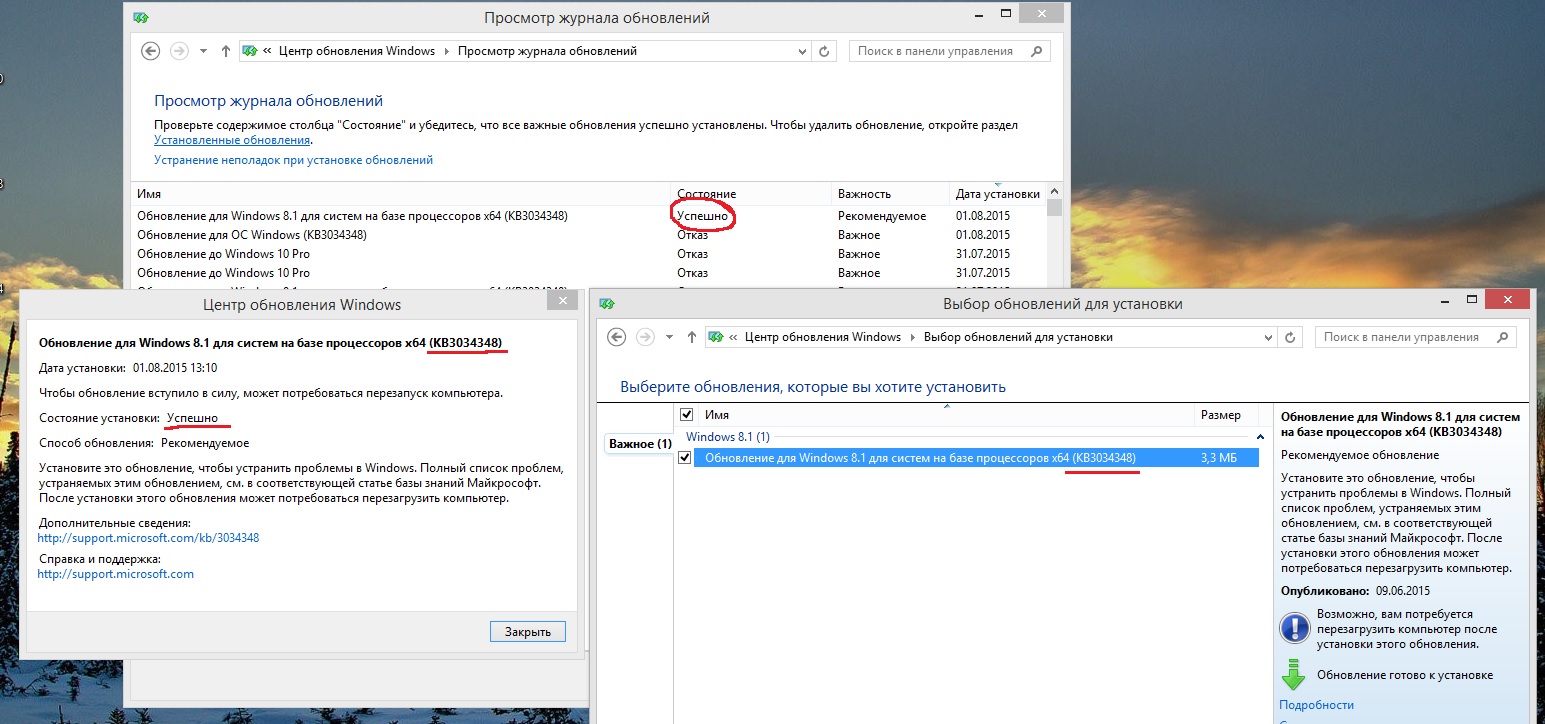Go back in Select updates window
Image resolution: width=1545 pixels, height=724 pixels.
[x=617, y=337]
